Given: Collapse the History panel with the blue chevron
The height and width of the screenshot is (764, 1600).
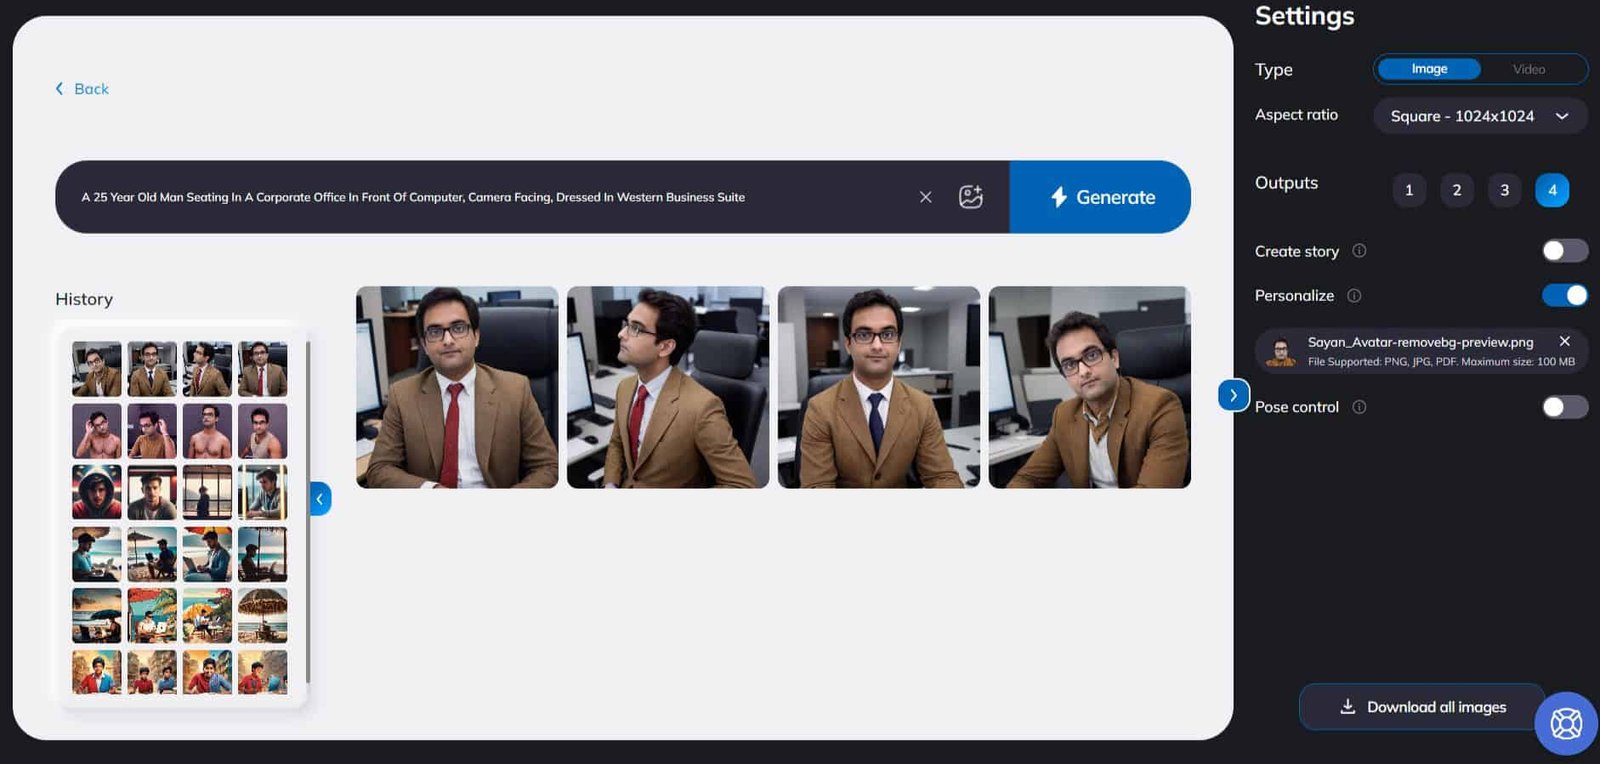Looking at the screenshot, I should point(320,498).
